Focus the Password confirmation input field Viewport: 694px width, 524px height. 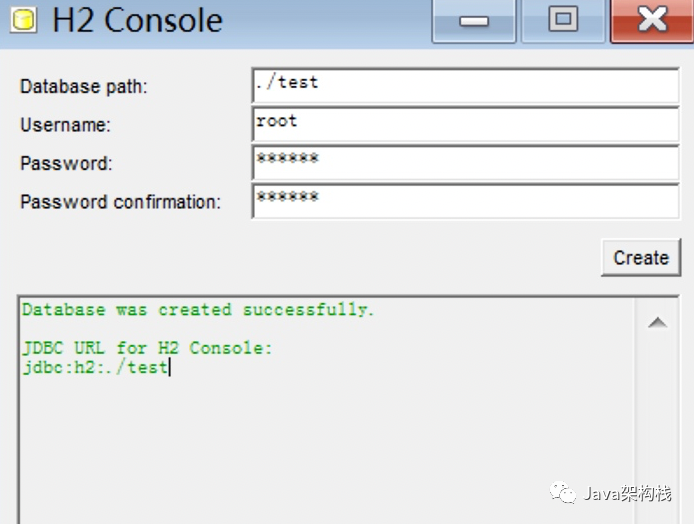tap(465, 201)
